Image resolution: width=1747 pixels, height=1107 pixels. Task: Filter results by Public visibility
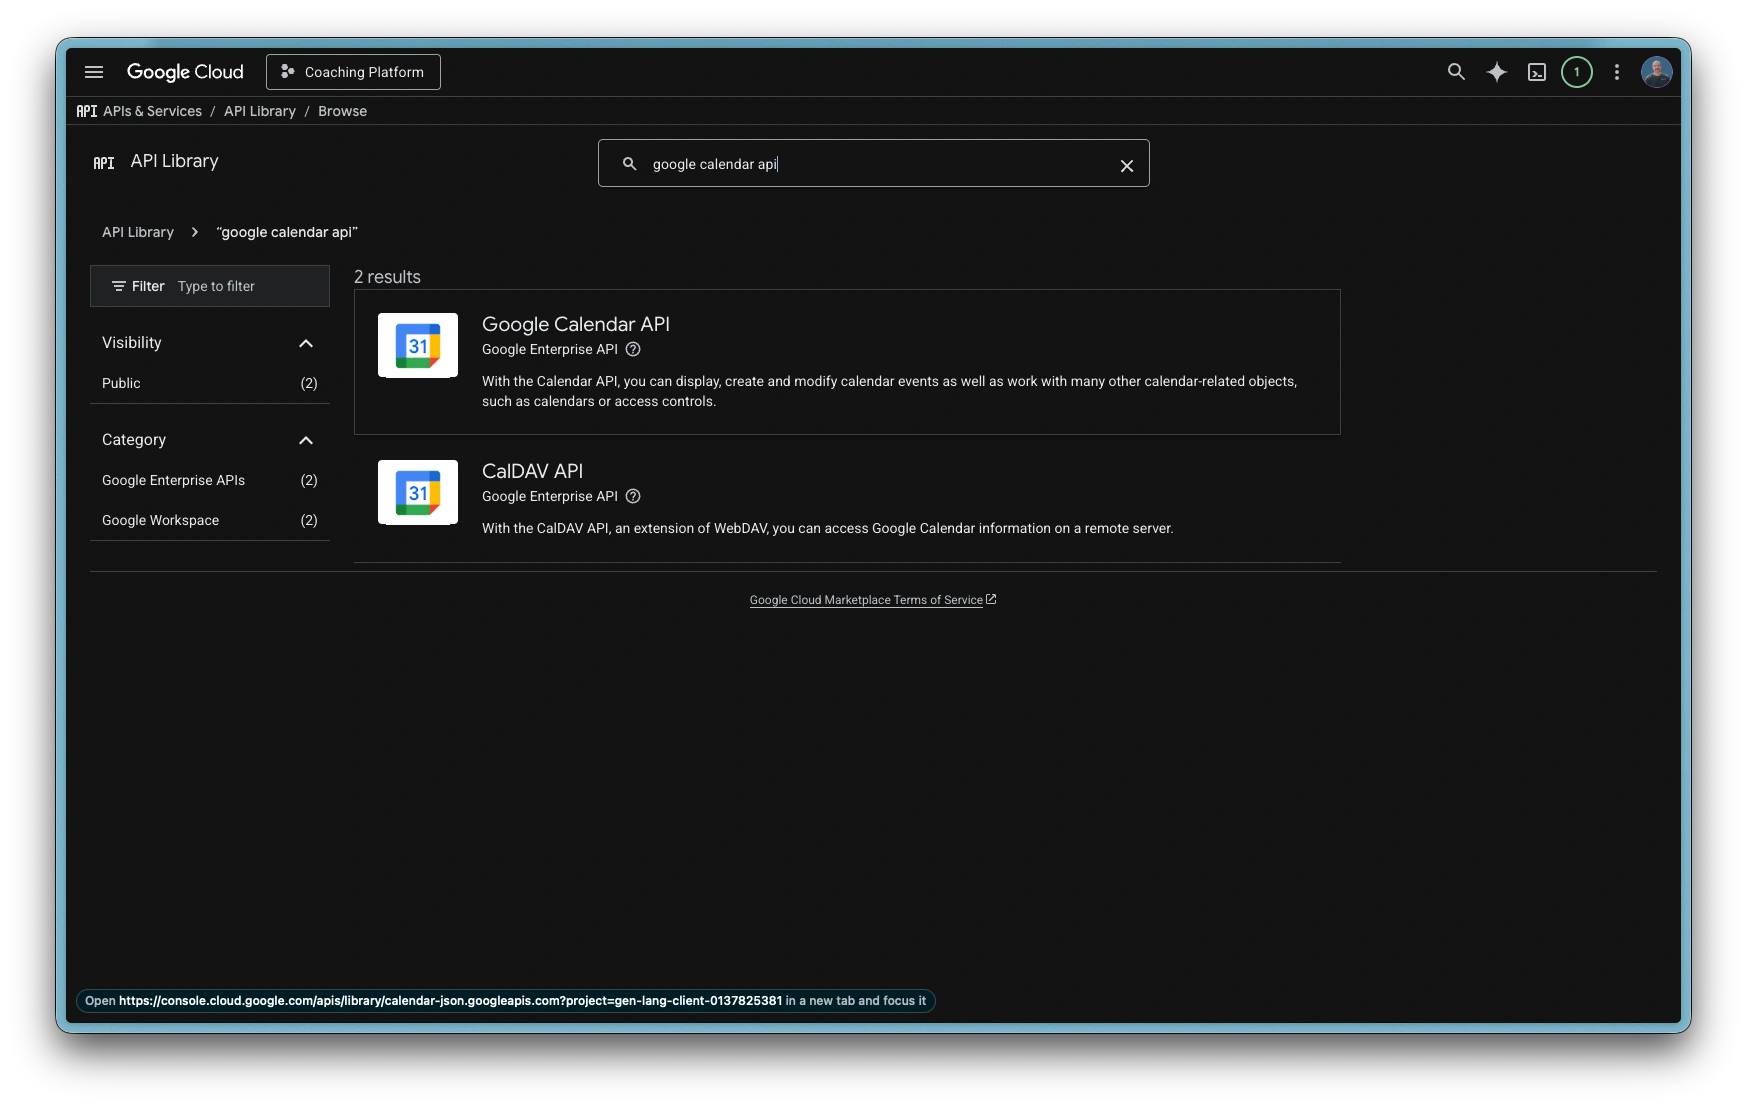(121, 383)
